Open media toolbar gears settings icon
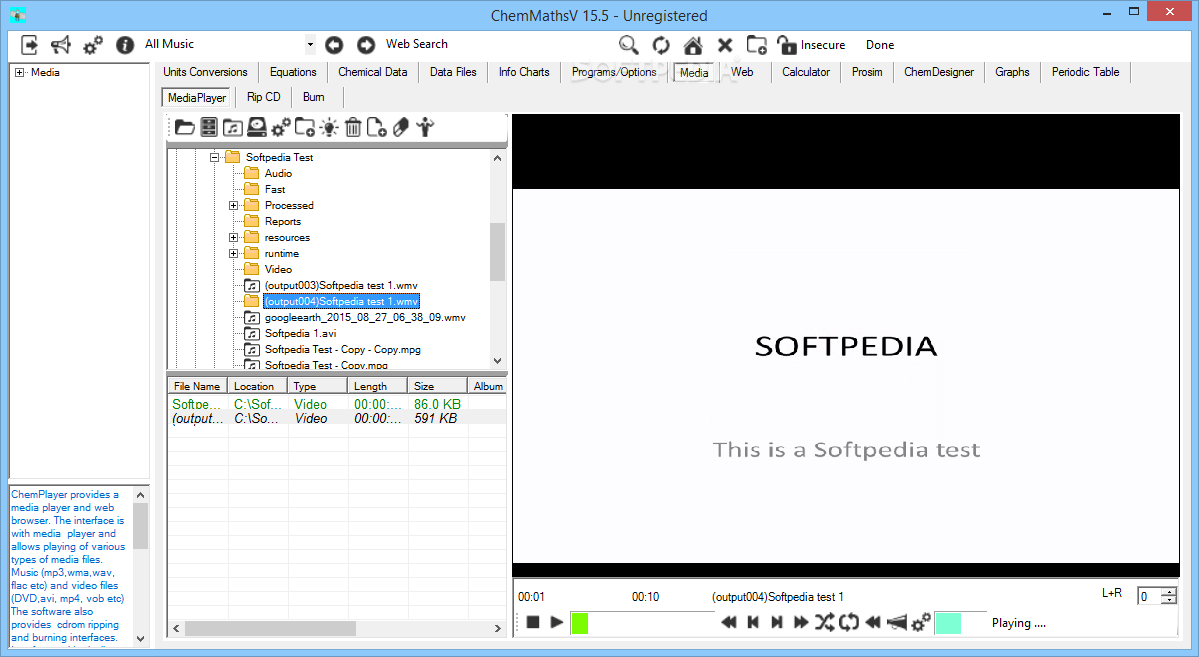 (281, 128)
